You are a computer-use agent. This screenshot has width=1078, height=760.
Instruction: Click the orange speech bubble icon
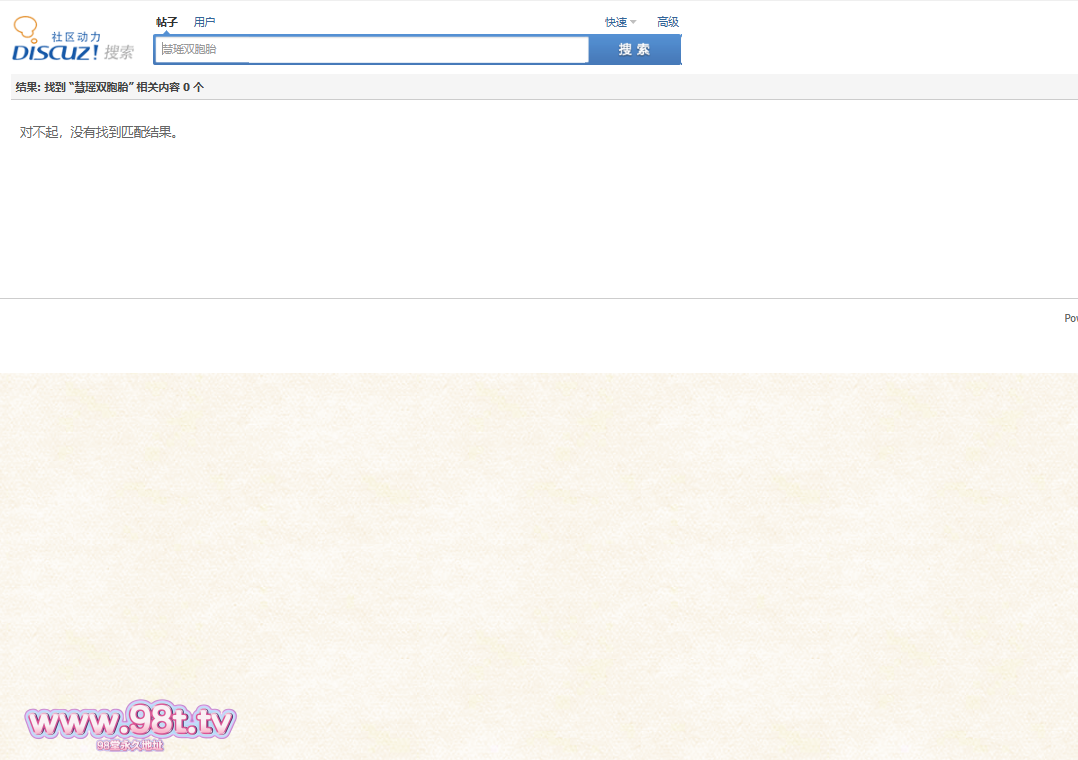[x=25, y=28]
